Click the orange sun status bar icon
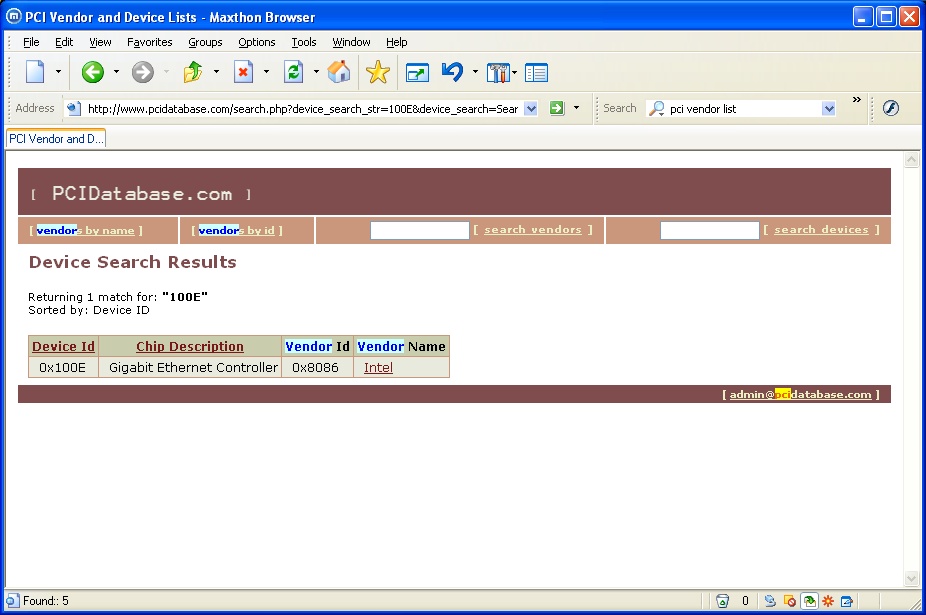 [x=828, y=601]
